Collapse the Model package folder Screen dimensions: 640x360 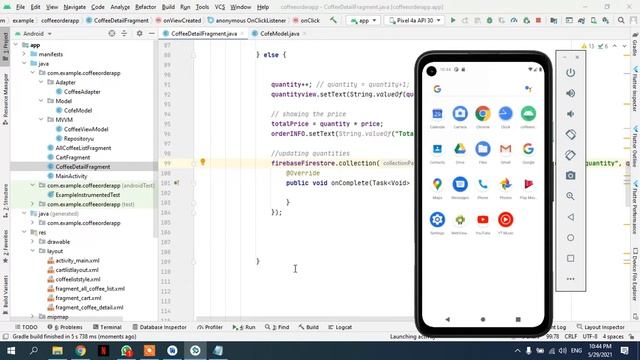click(x=41, y=101)
